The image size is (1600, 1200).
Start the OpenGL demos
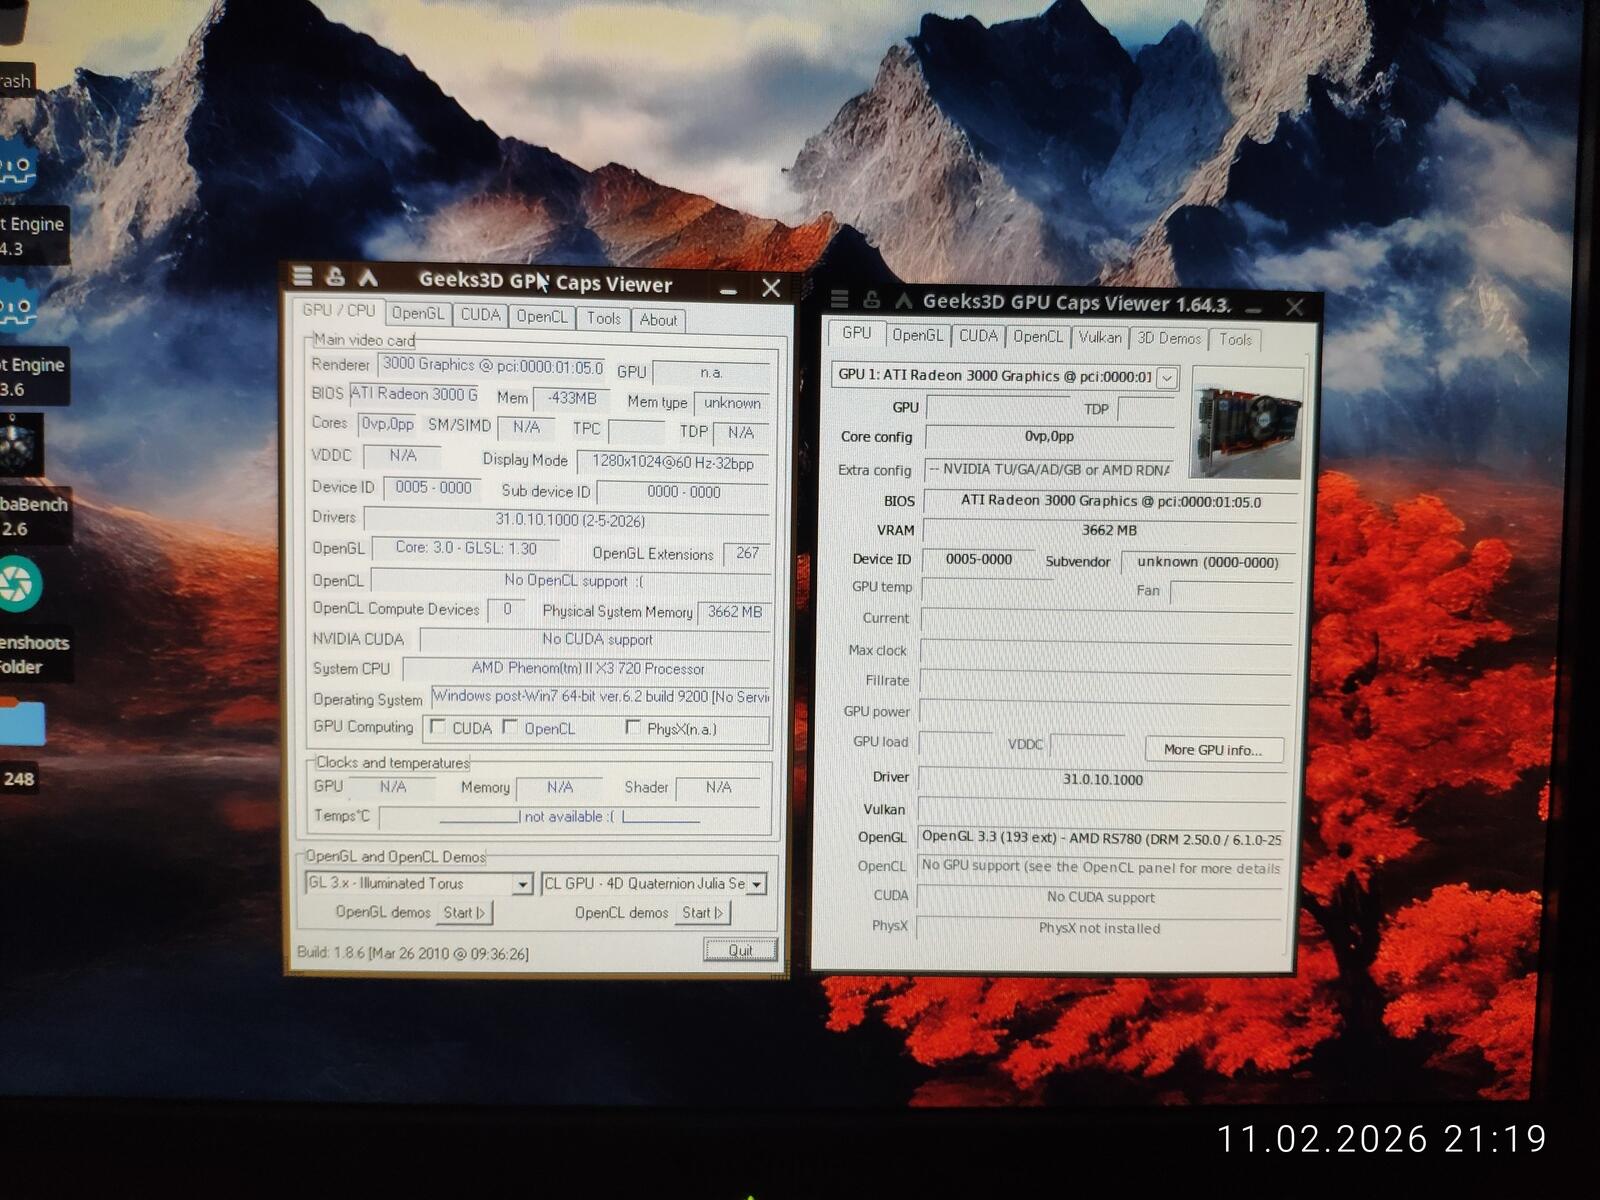(464, 912)
